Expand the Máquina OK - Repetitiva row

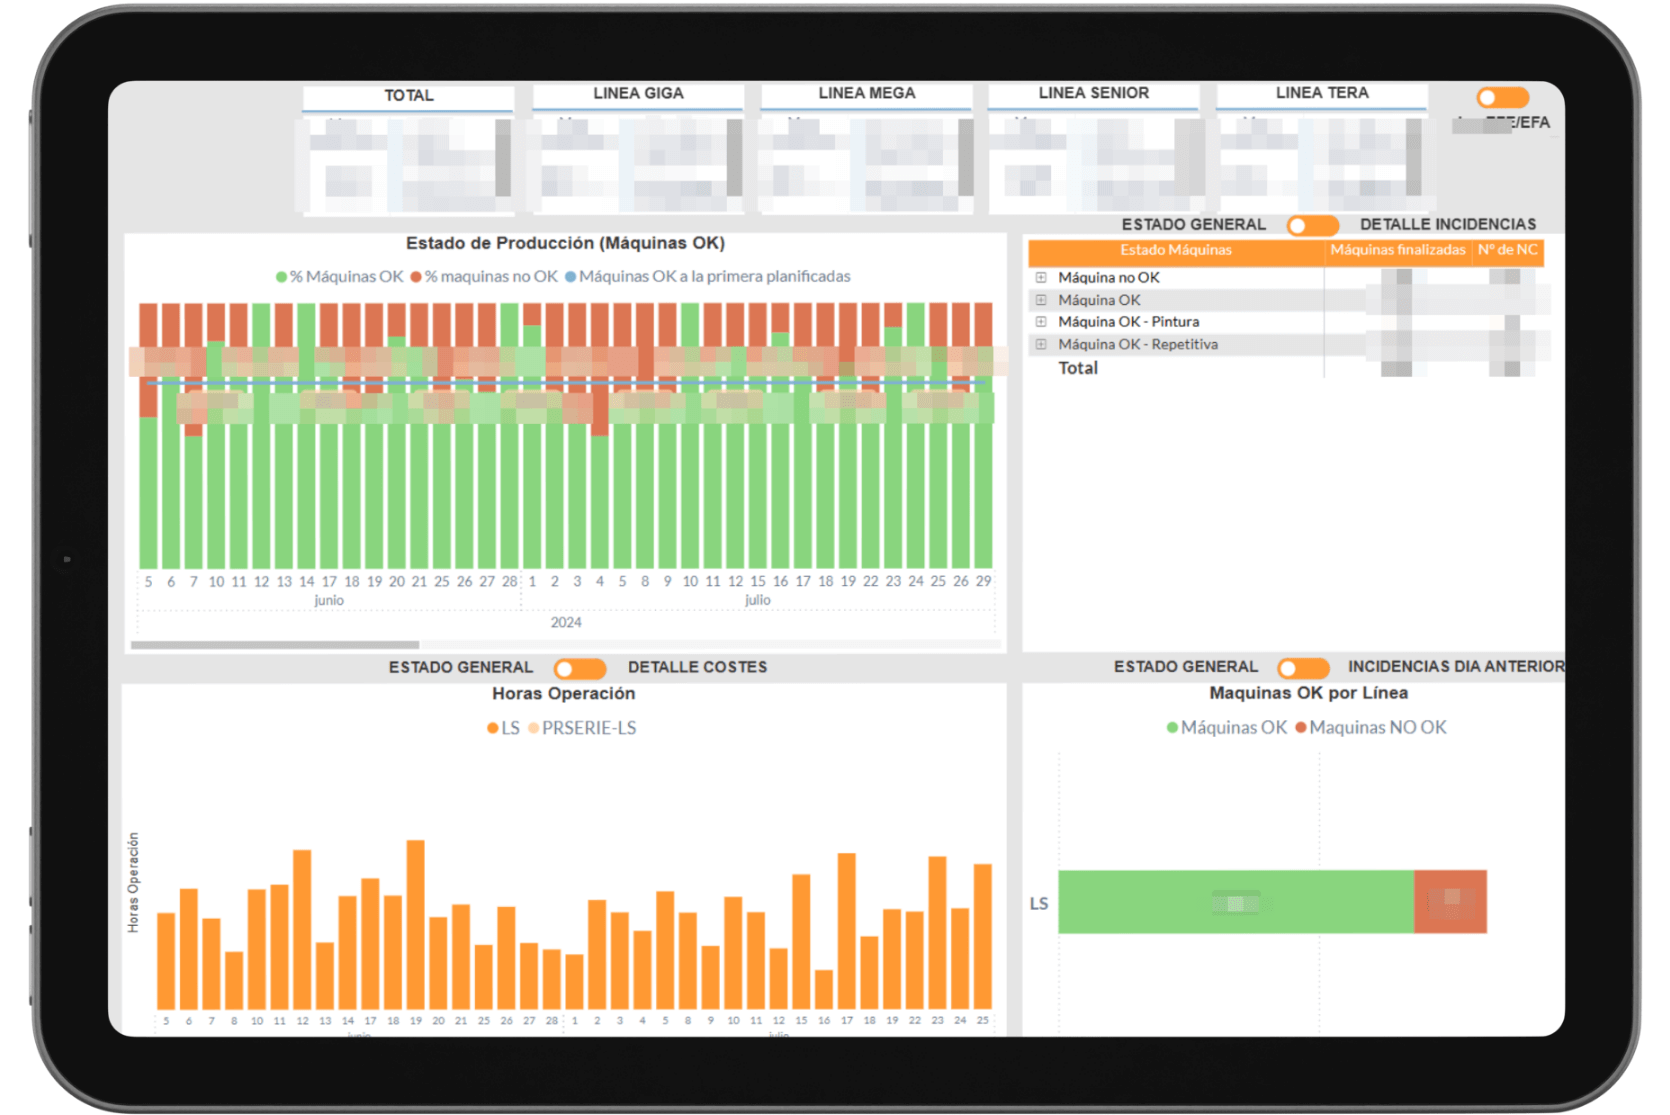click(x=1041, y=344)
